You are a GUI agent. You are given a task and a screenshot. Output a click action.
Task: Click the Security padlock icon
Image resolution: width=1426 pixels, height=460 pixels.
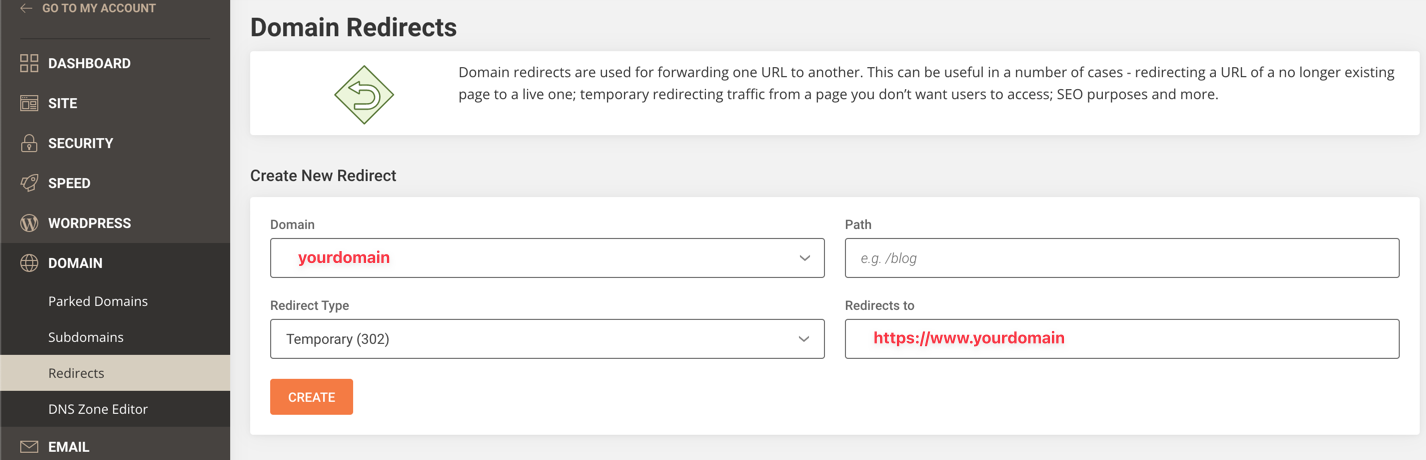[29, 143]
